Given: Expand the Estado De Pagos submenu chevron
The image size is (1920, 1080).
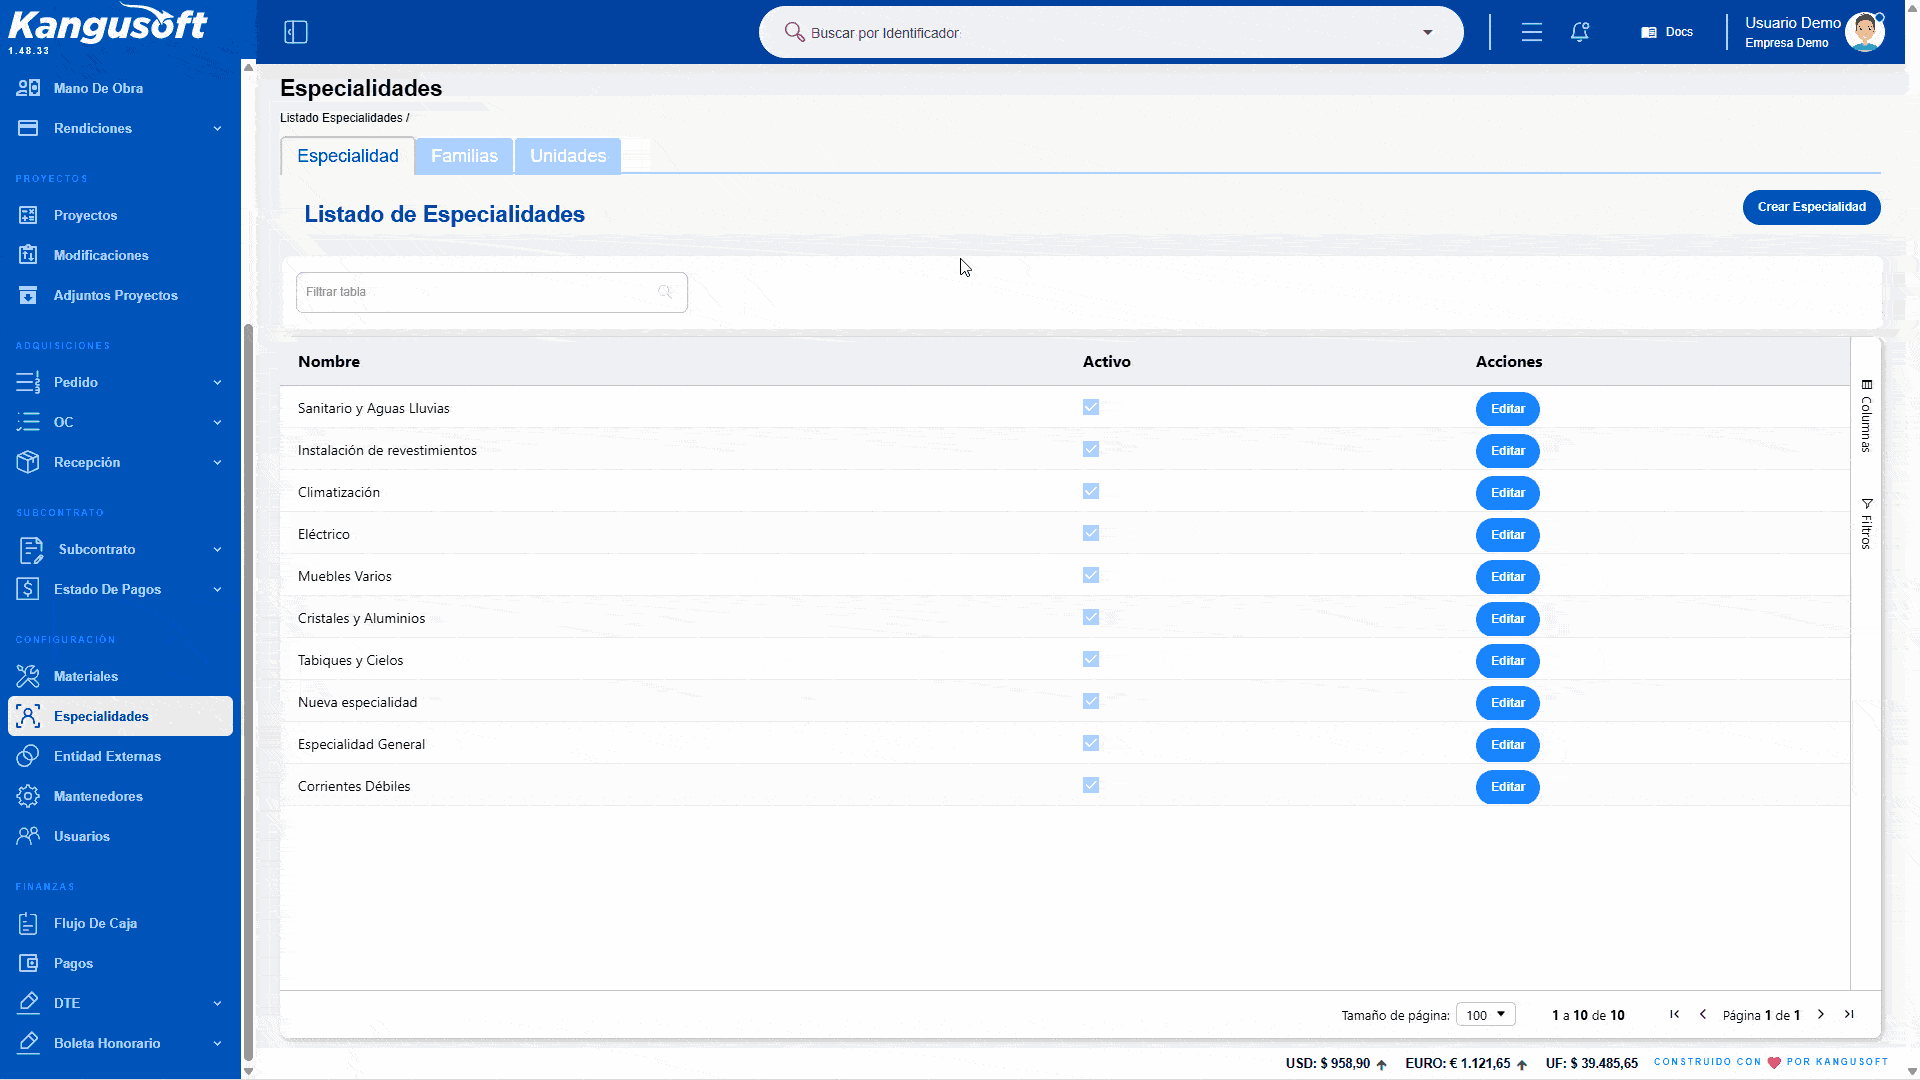Looking at the screenshot, I should 217,589.
